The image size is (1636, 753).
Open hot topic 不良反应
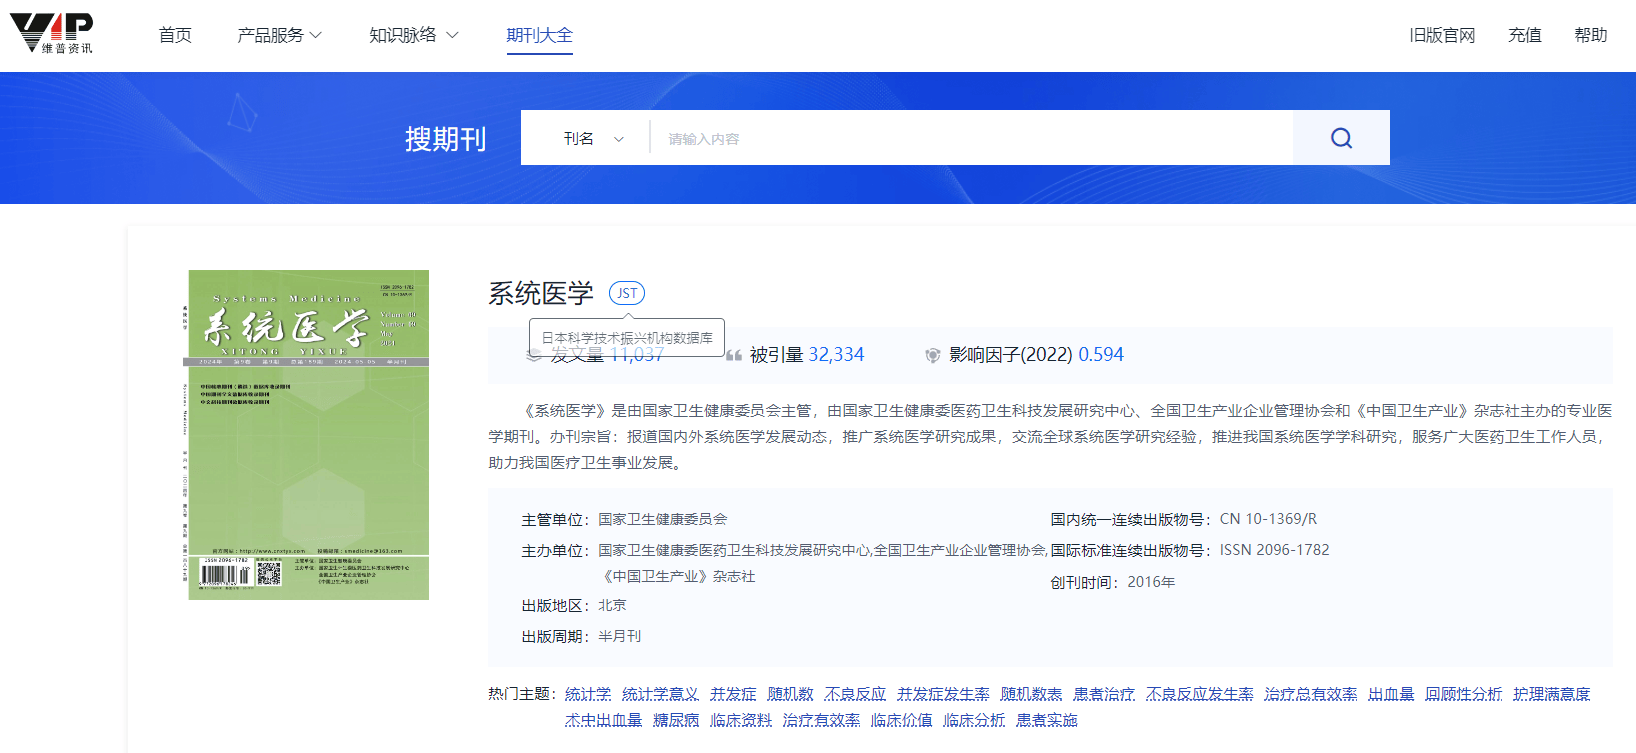[x=855, y=694]
